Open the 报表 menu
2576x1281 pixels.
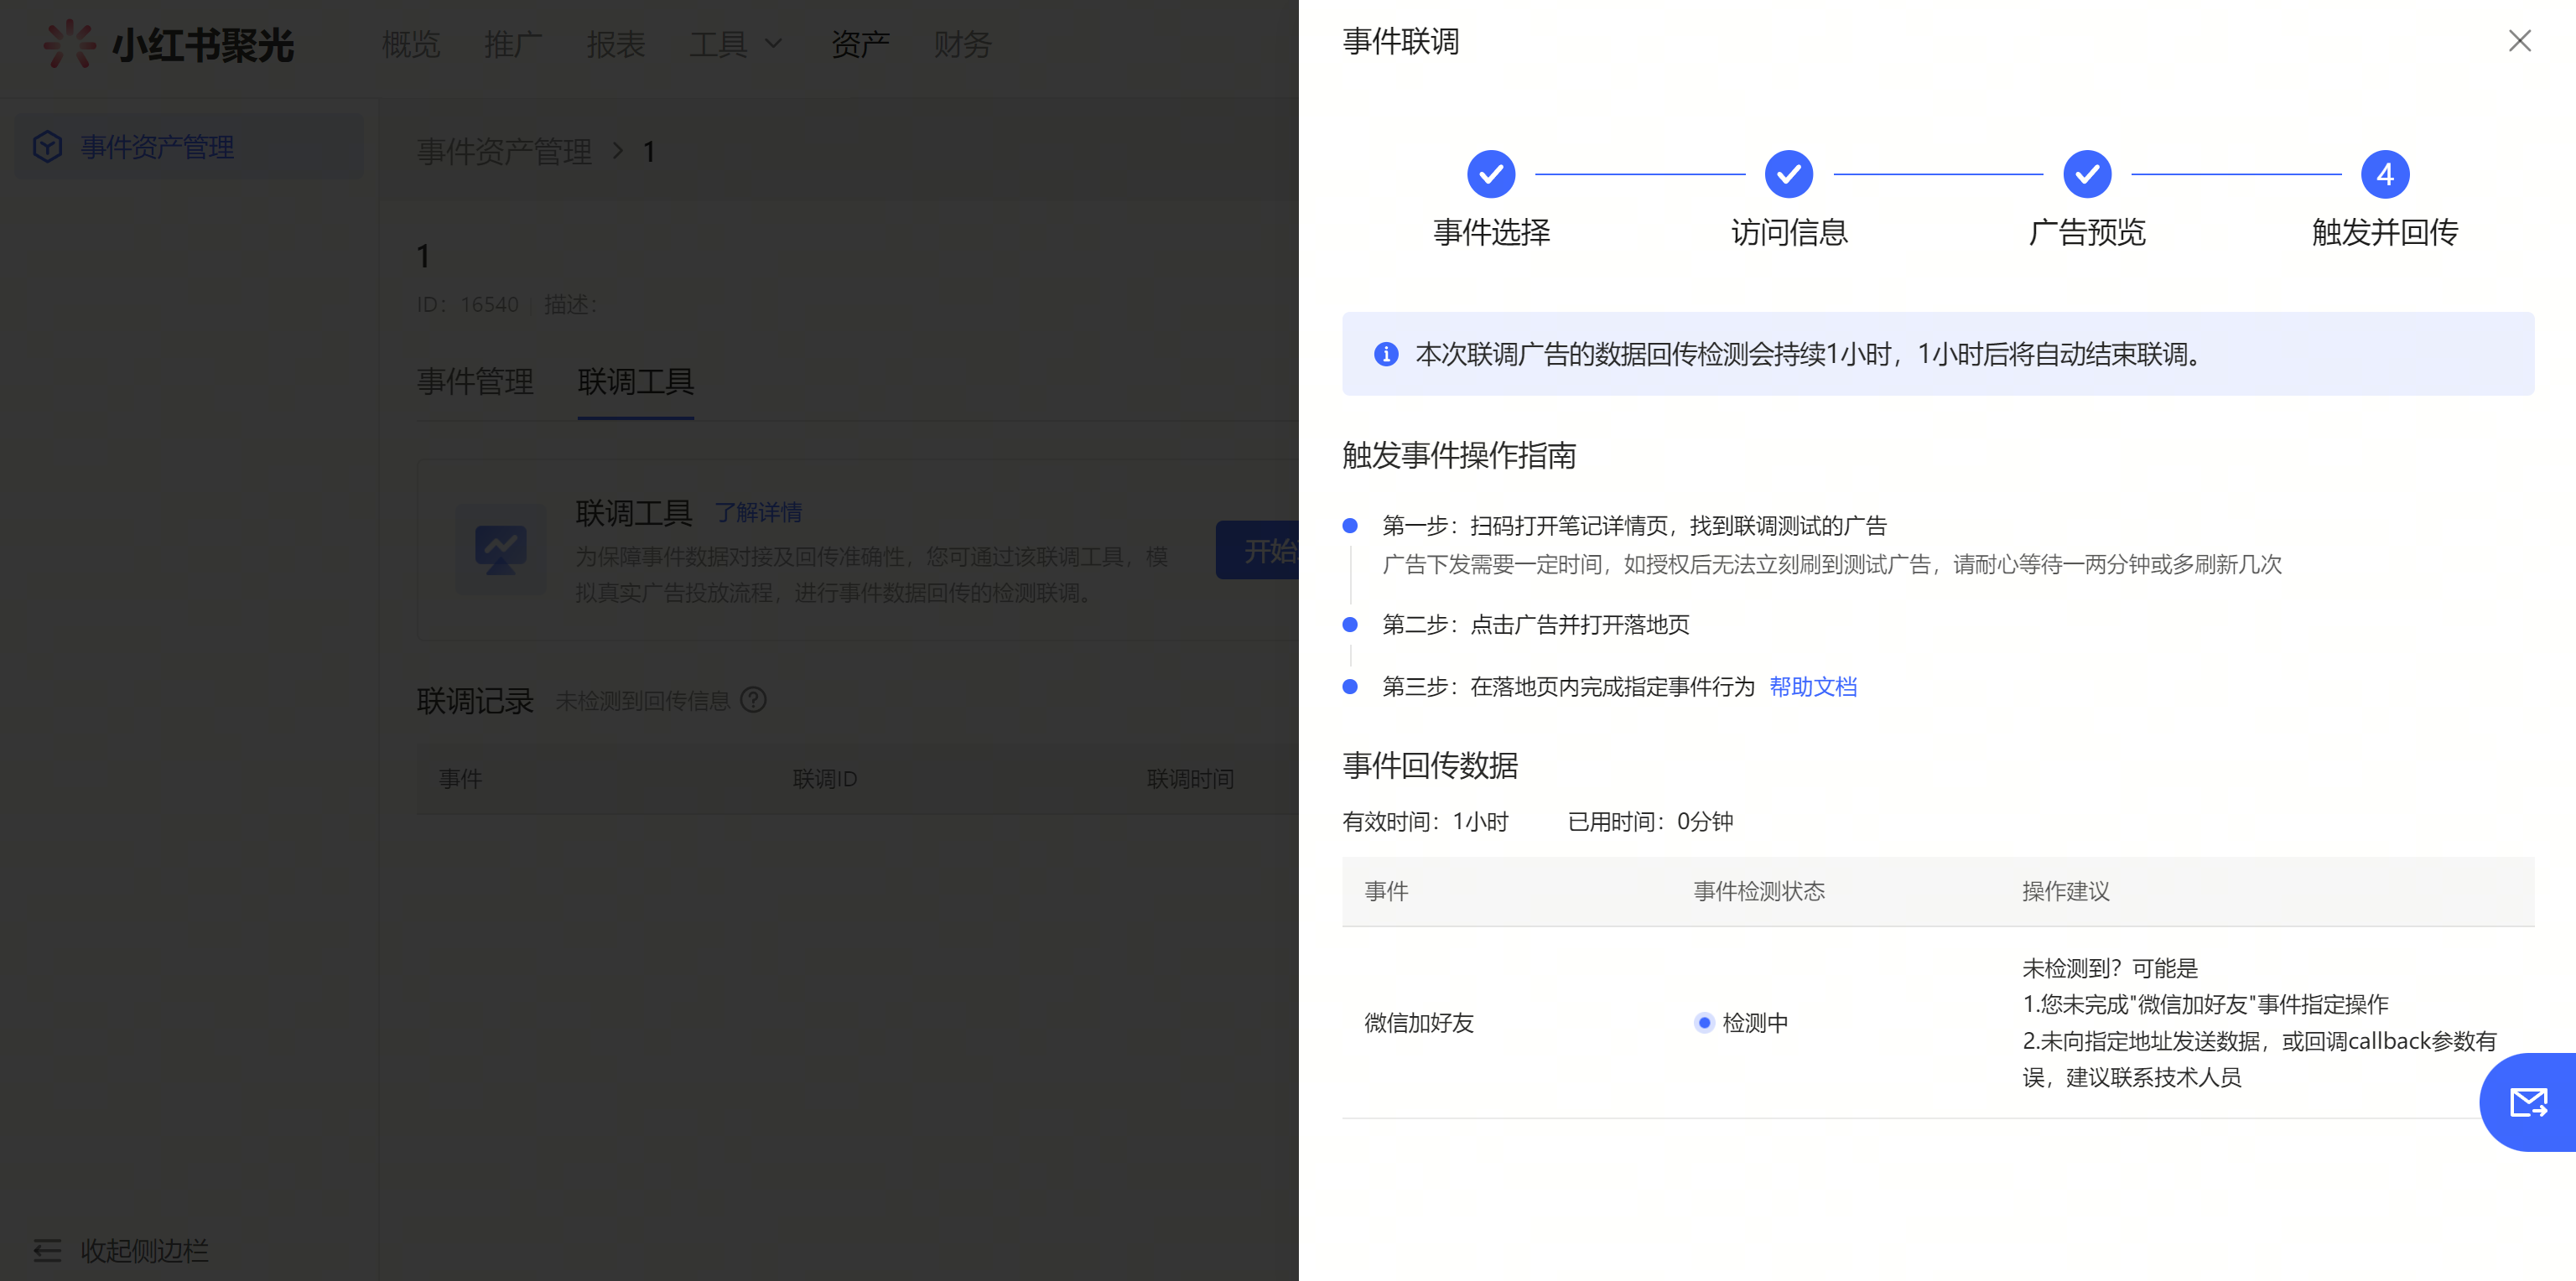click(x=616, y=44)
